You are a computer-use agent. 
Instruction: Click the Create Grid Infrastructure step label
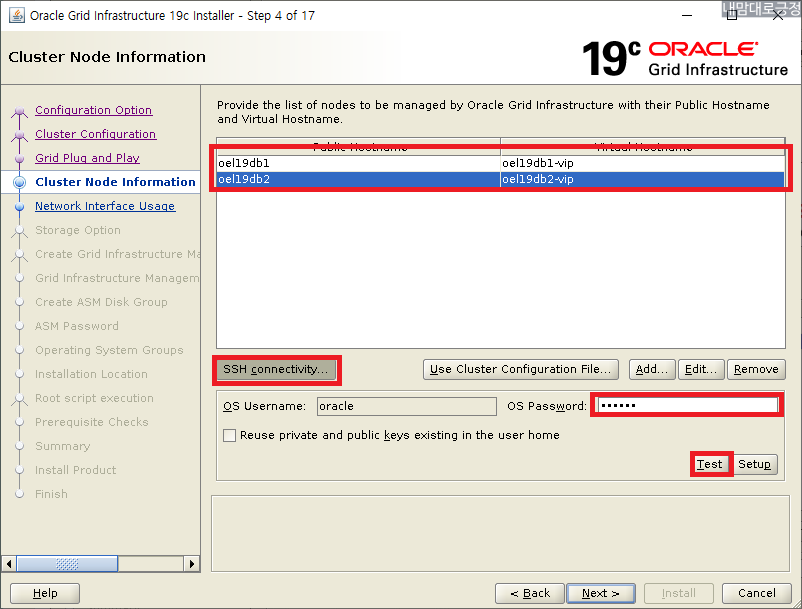117,254
